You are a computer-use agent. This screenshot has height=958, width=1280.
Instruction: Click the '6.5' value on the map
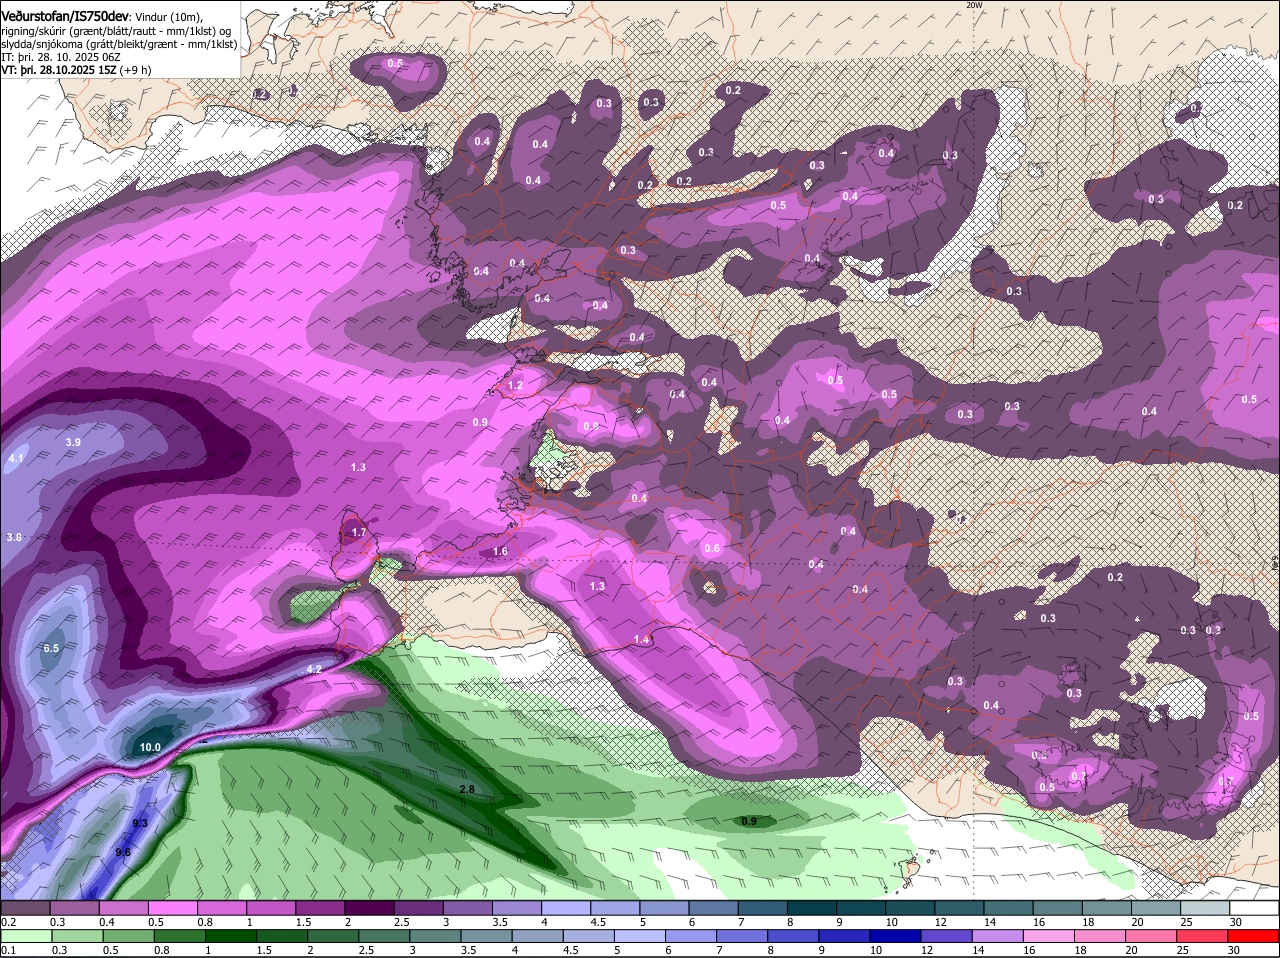pos(52,648)
